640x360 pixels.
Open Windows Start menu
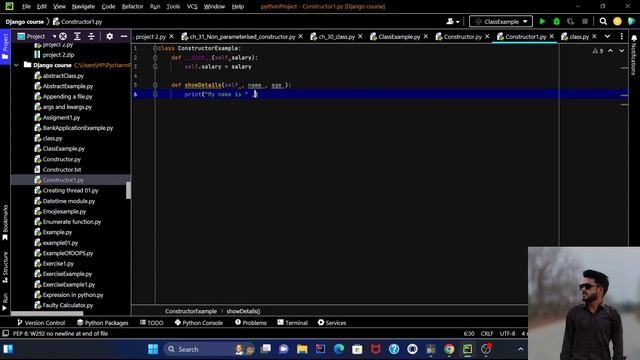coord(153,349)
